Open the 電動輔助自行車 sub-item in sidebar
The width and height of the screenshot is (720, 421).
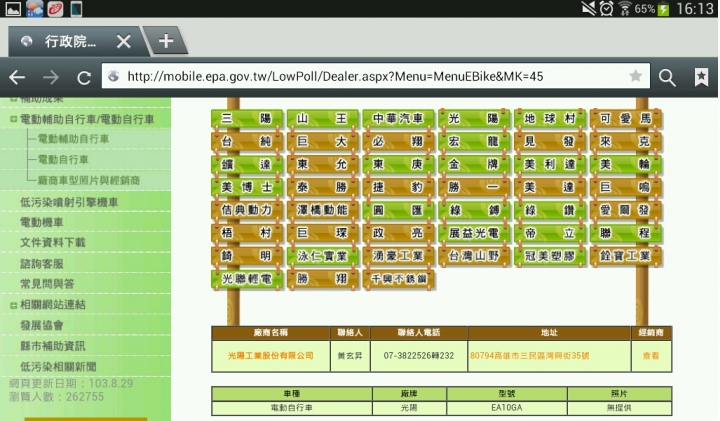[x=73, y=139]
